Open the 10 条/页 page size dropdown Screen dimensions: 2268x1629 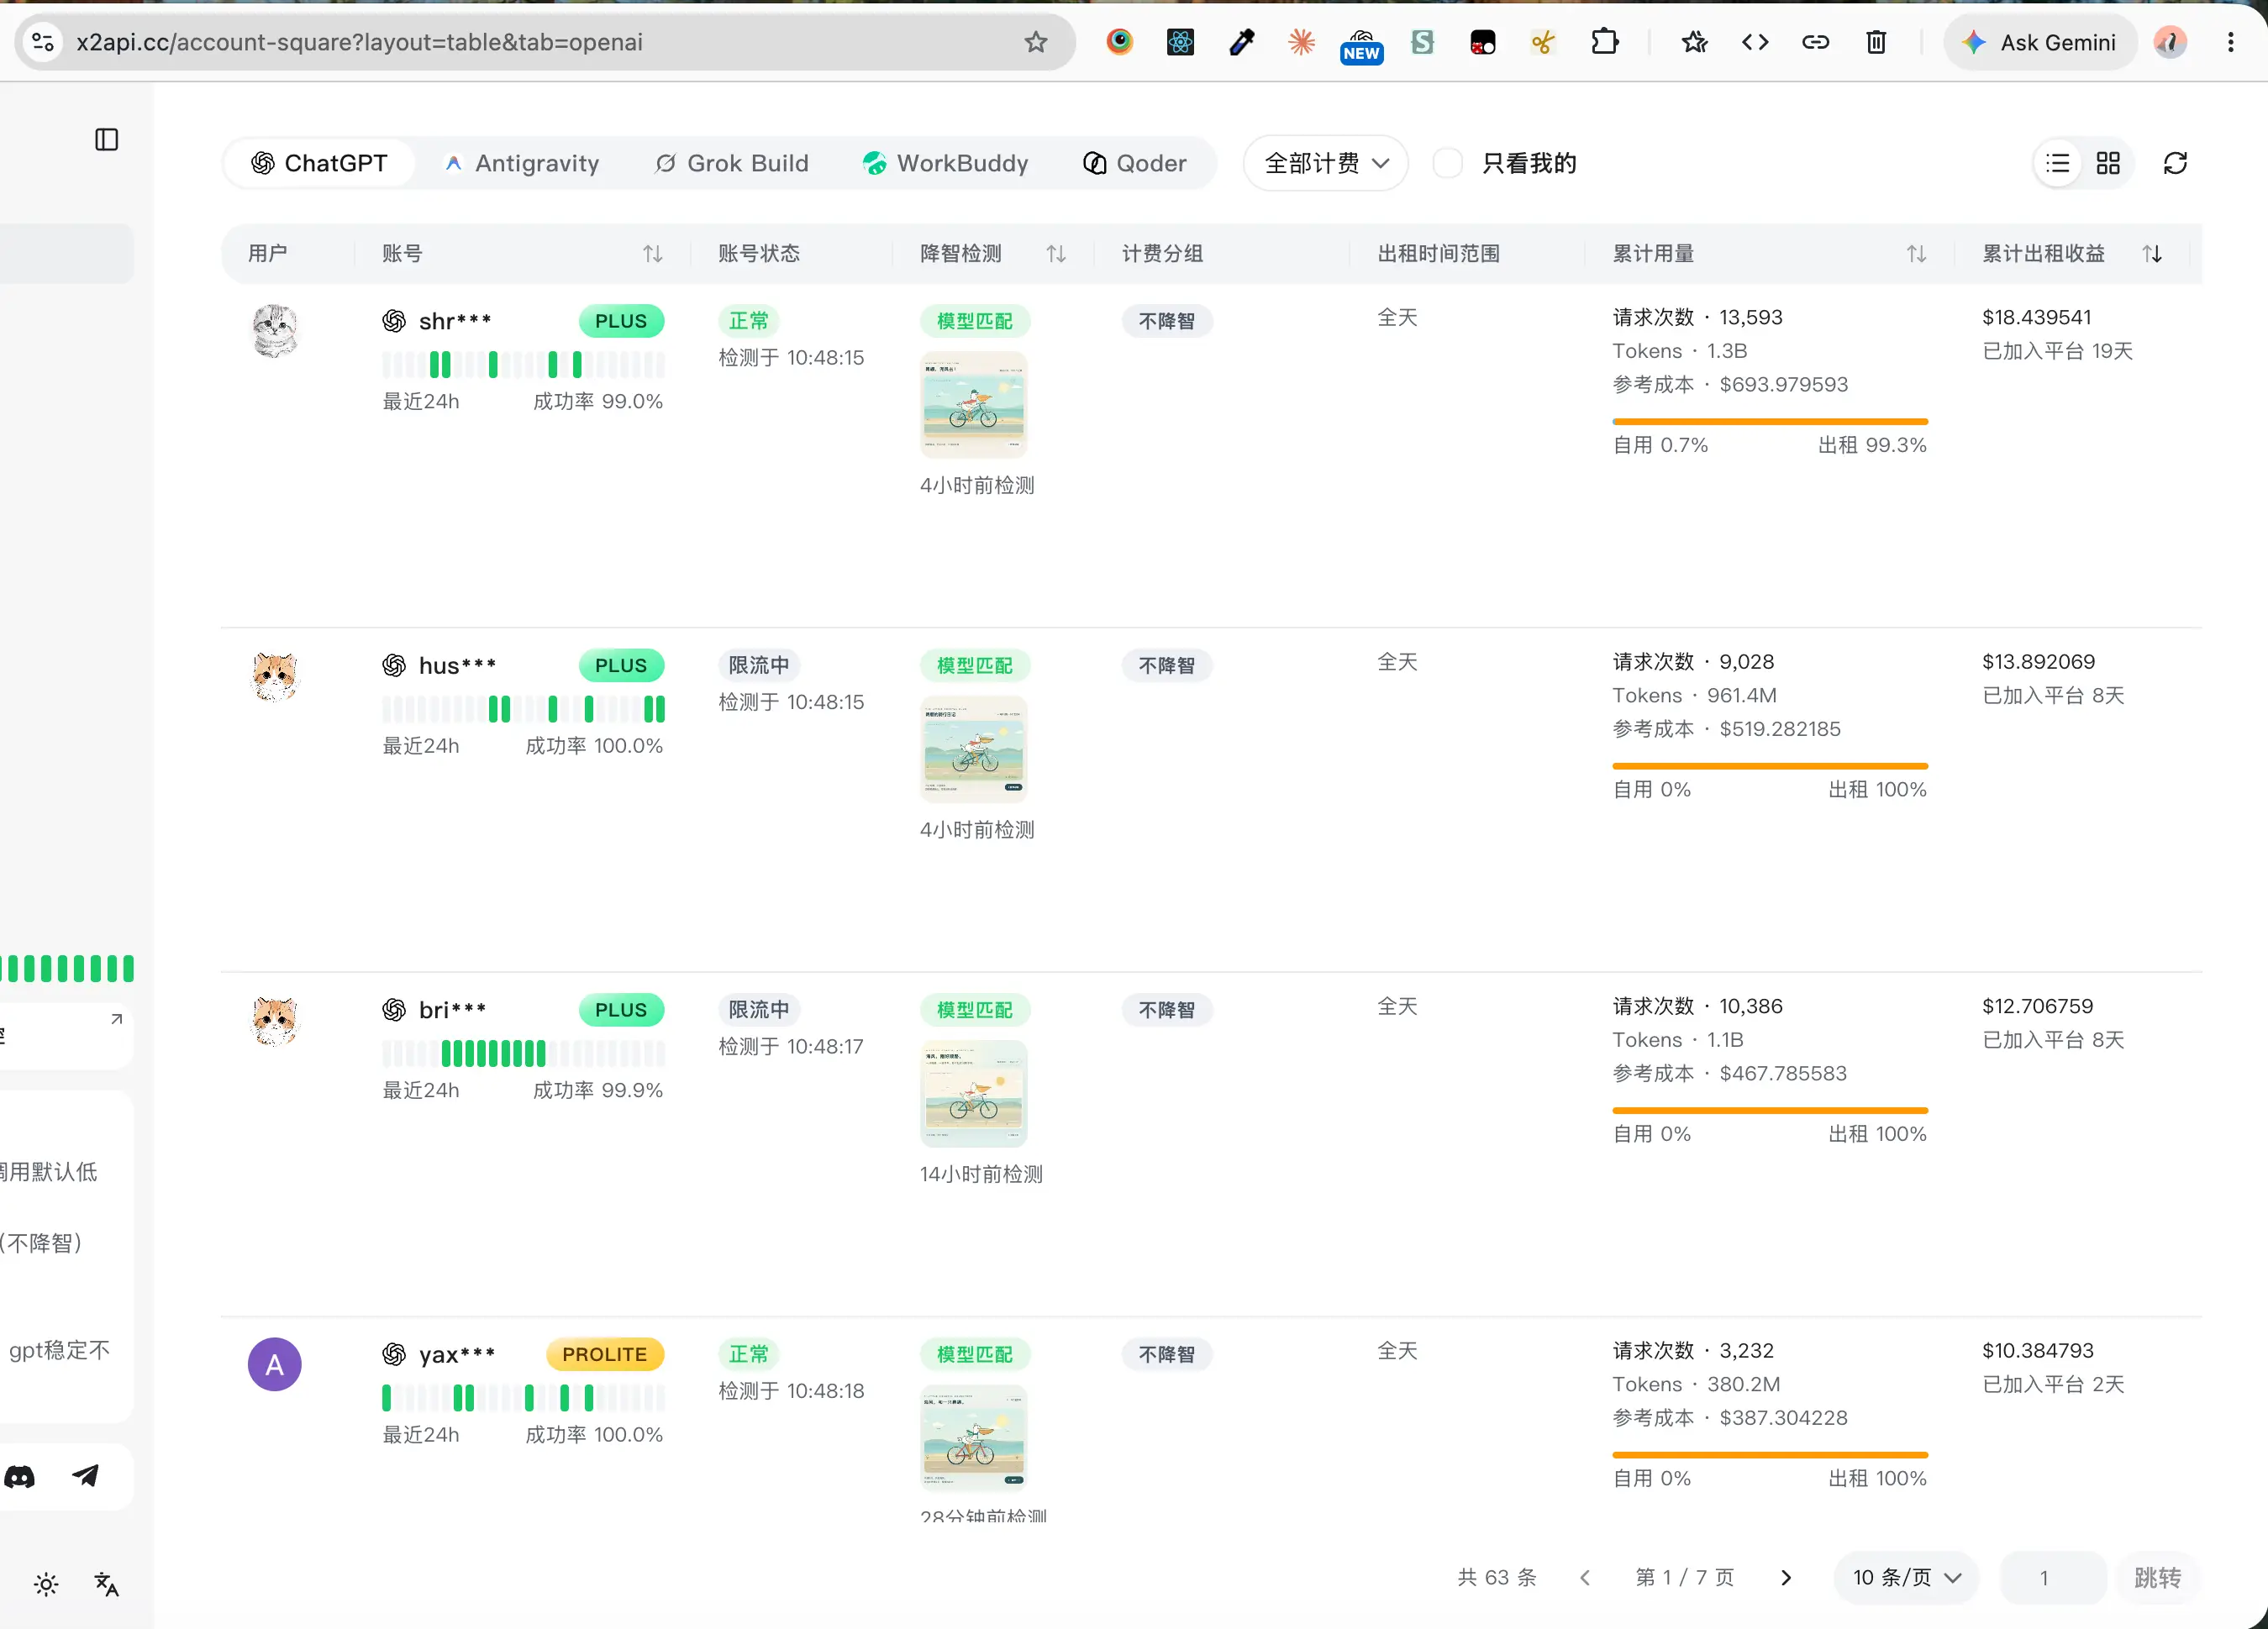click(x=1906, y=1578)
